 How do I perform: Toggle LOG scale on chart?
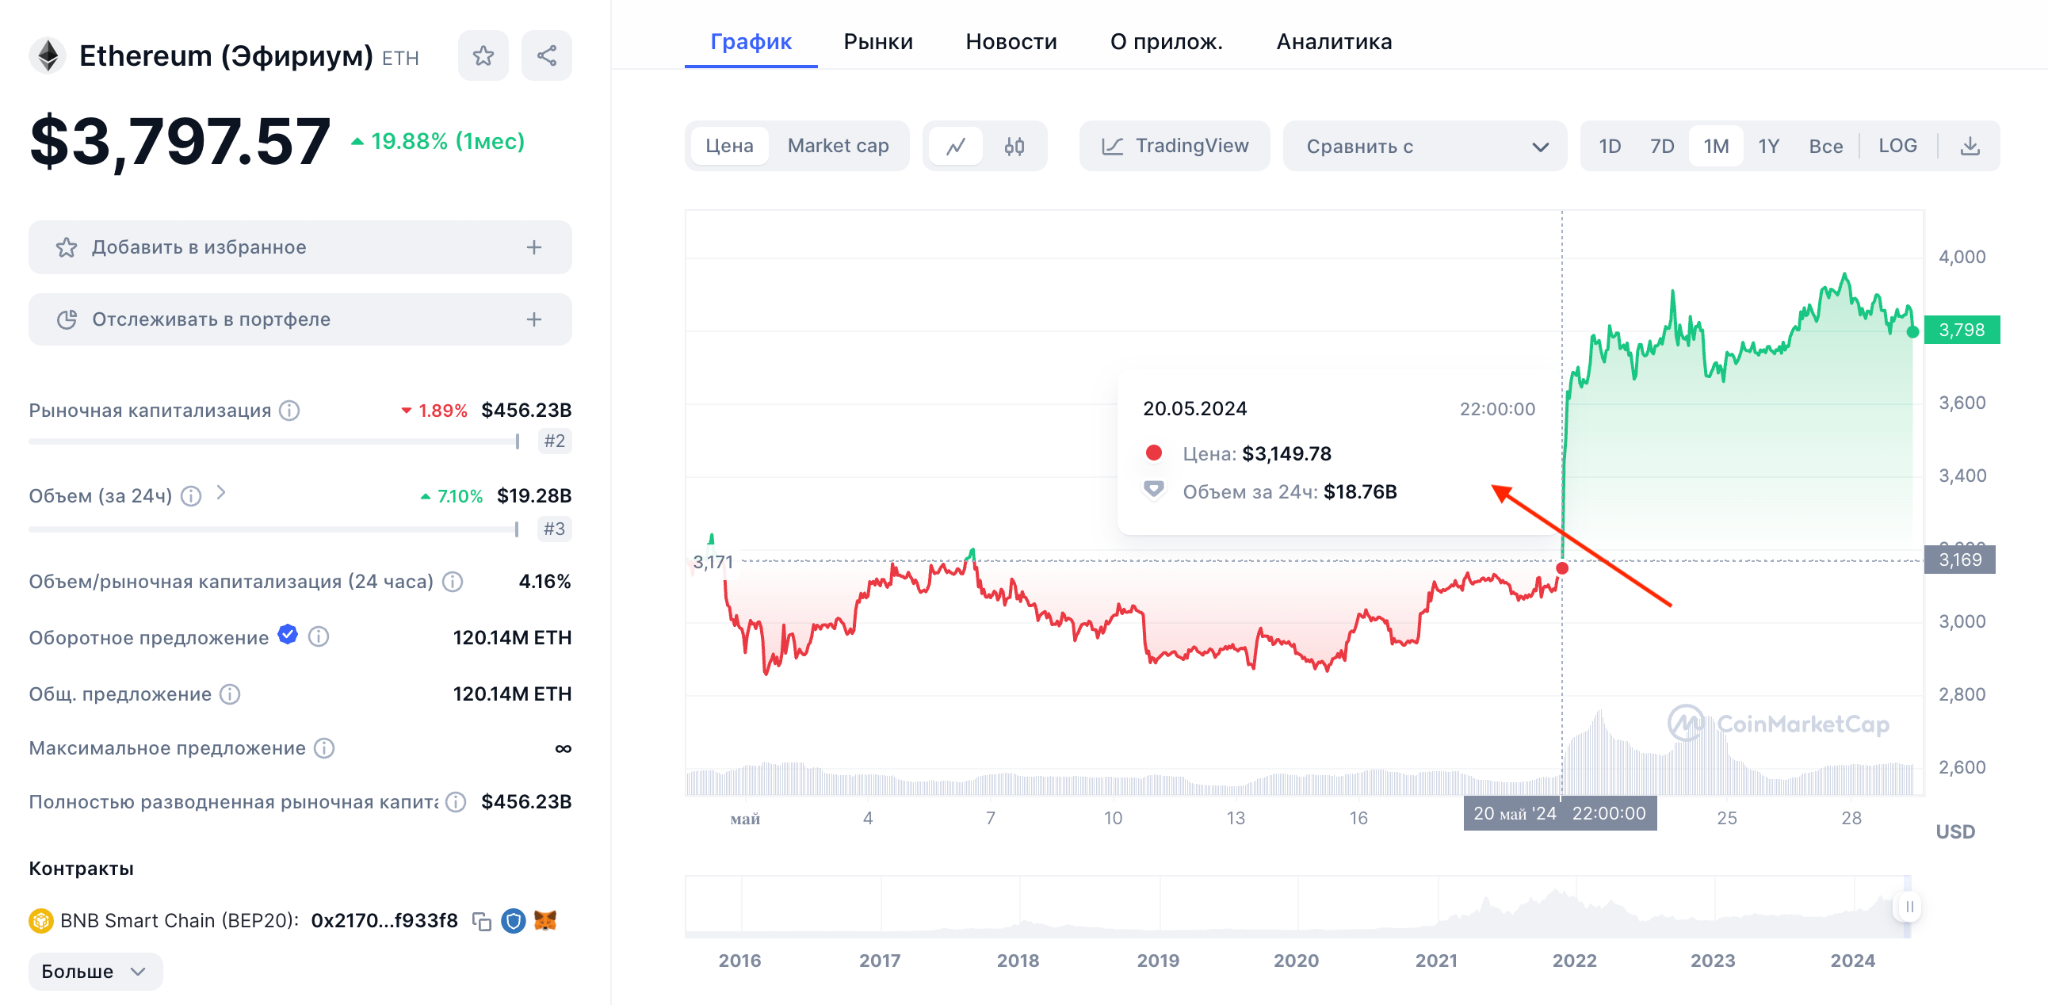(x=1897, y=146)
